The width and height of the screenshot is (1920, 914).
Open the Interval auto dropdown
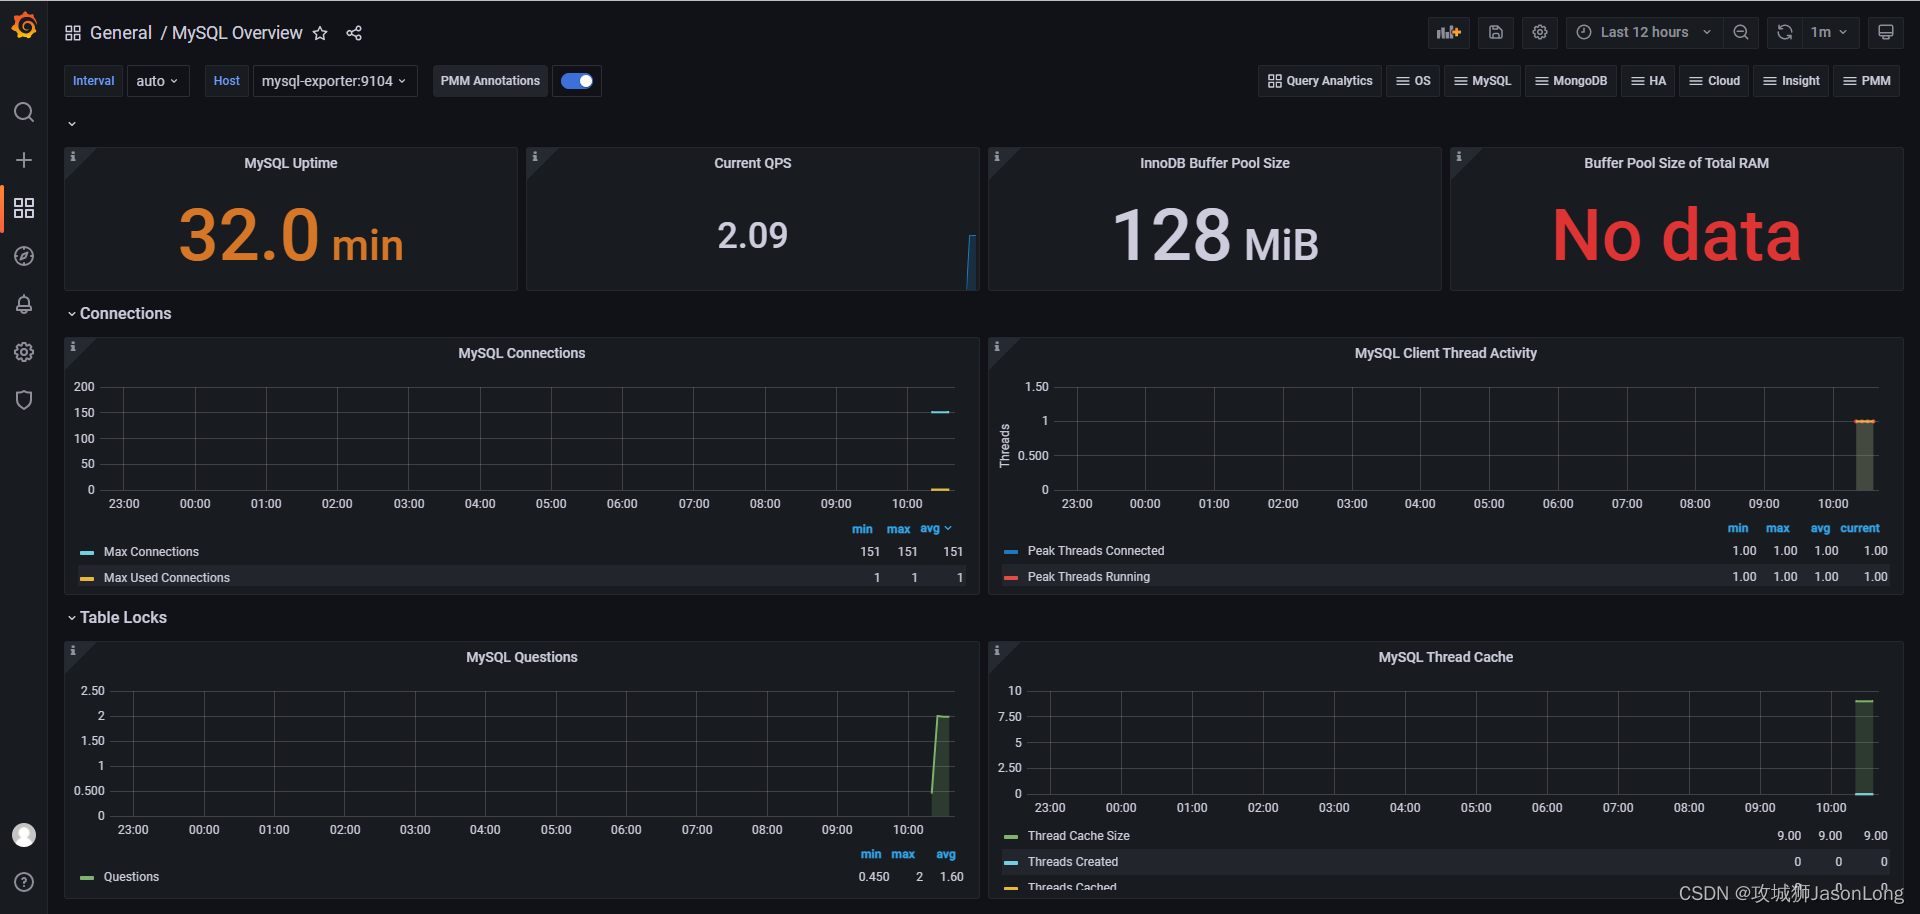(x=158, y=81)
